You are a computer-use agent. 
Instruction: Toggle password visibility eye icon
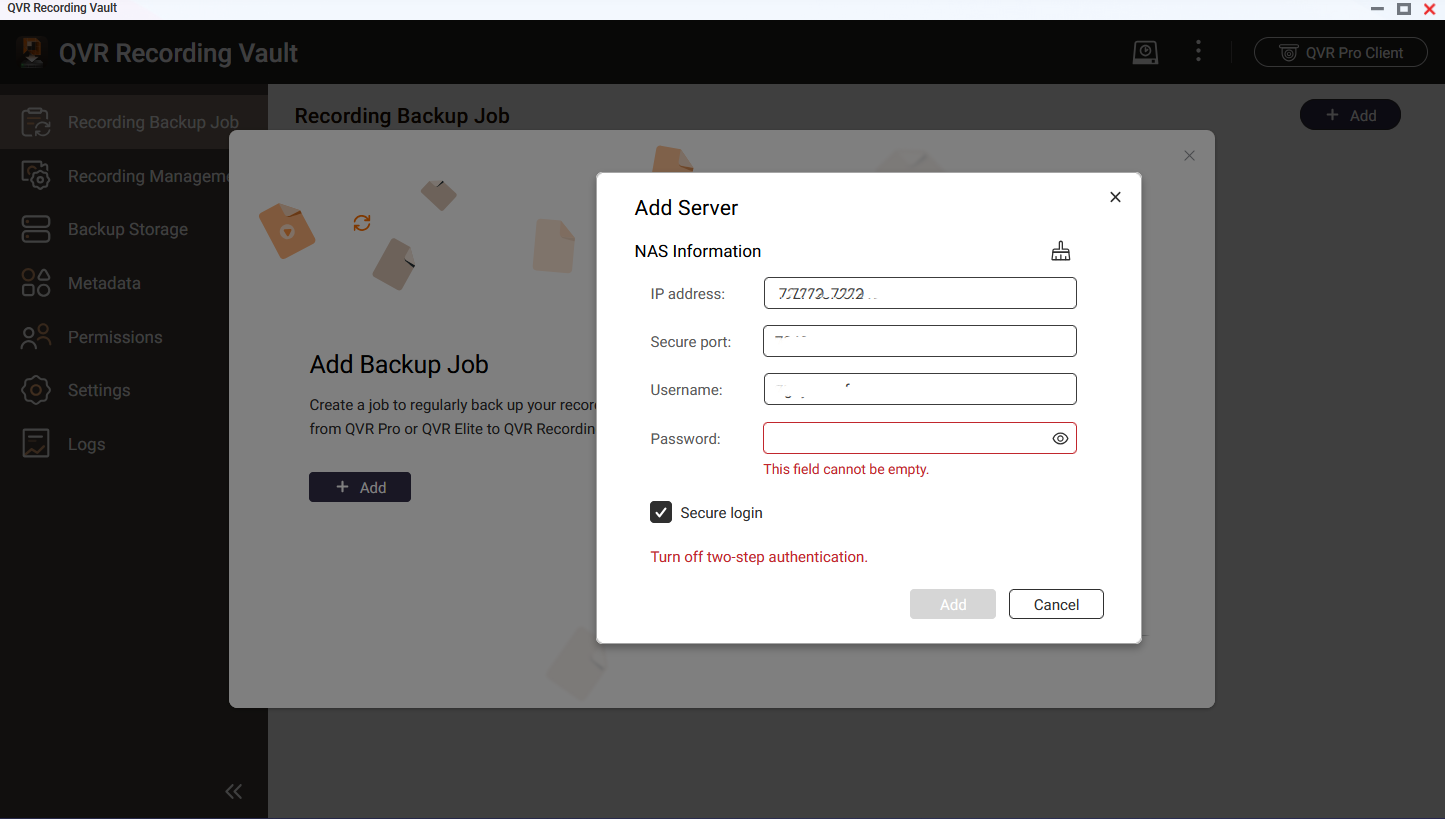pos(1061,438)
